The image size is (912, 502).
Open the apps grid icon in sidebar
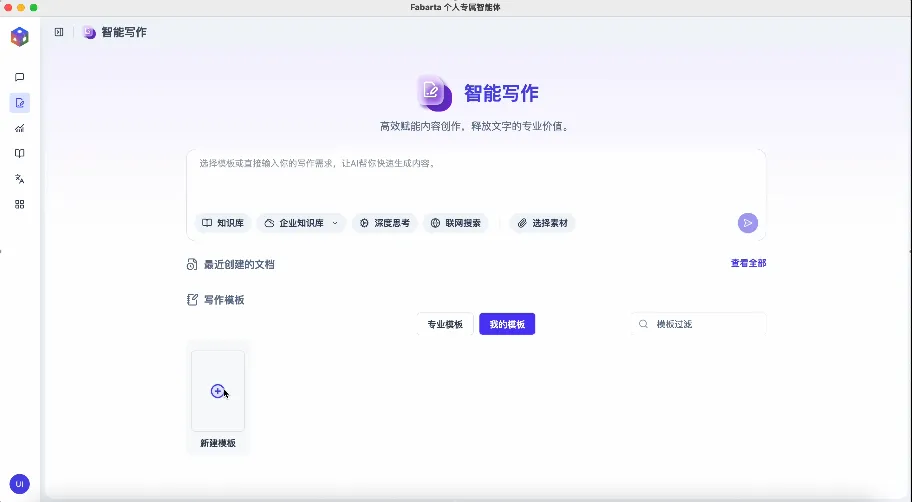pos(19,204)
